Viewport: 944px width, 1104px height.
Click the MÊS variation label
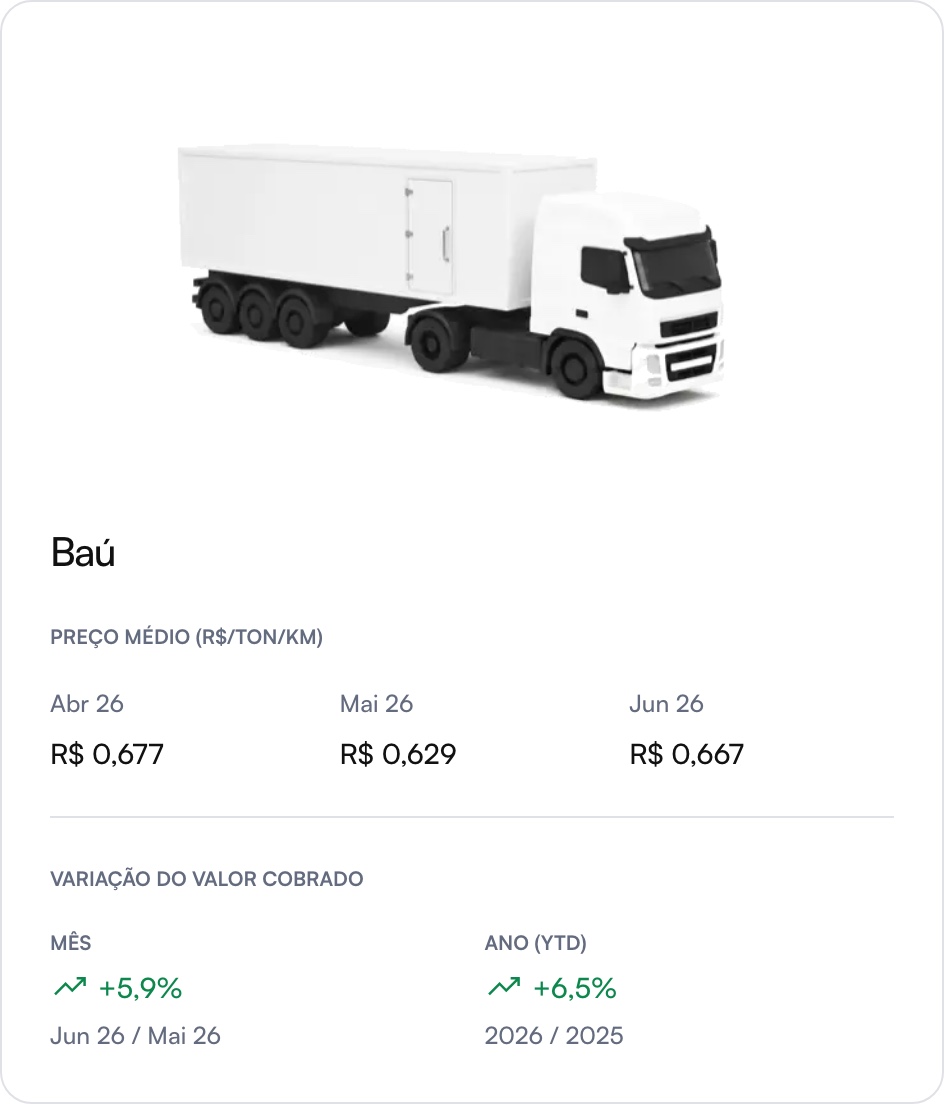(71, 943)
